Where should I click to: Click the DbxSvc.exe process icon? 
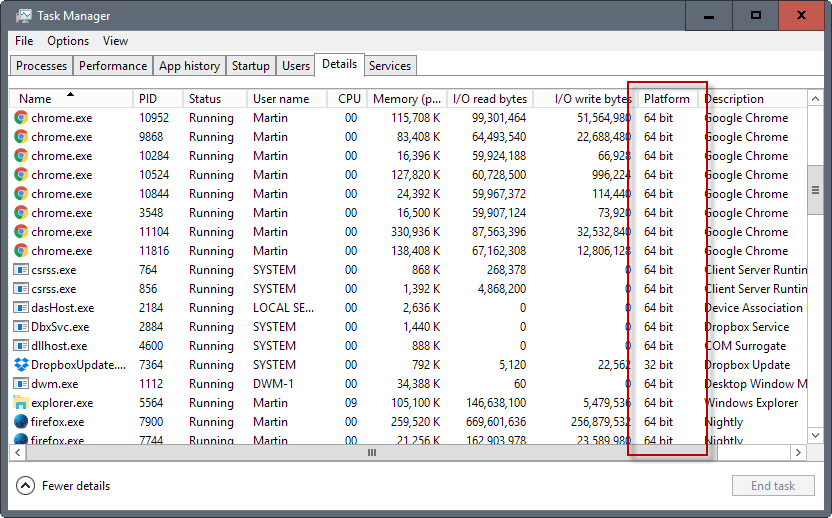(x=21, y=327)
